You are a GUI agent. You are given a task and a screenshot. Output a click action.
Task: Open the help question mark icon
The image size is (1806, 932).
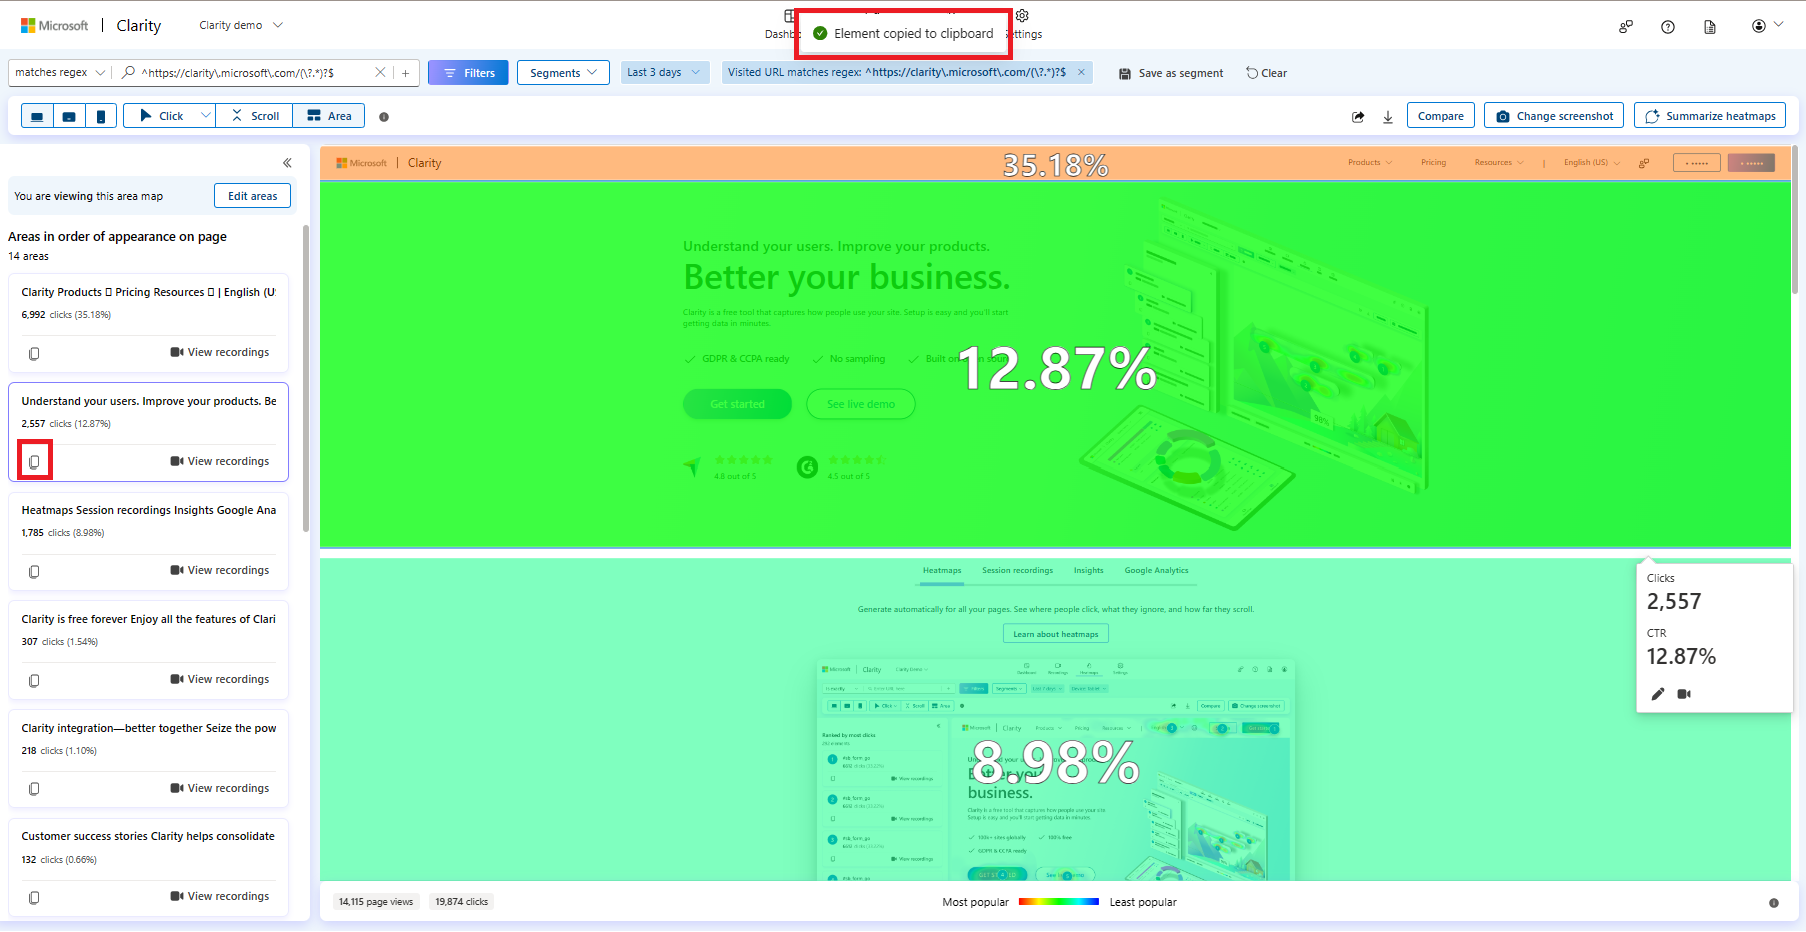(x=1668, y=27)
